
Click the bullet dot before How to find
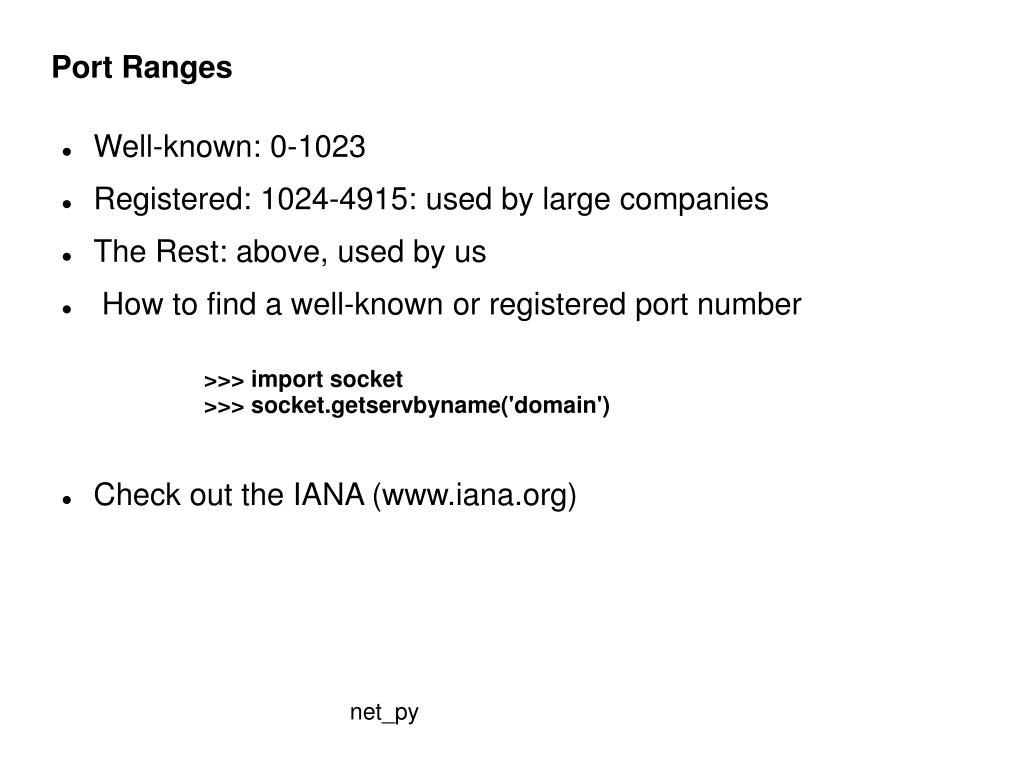coord(66,310)
